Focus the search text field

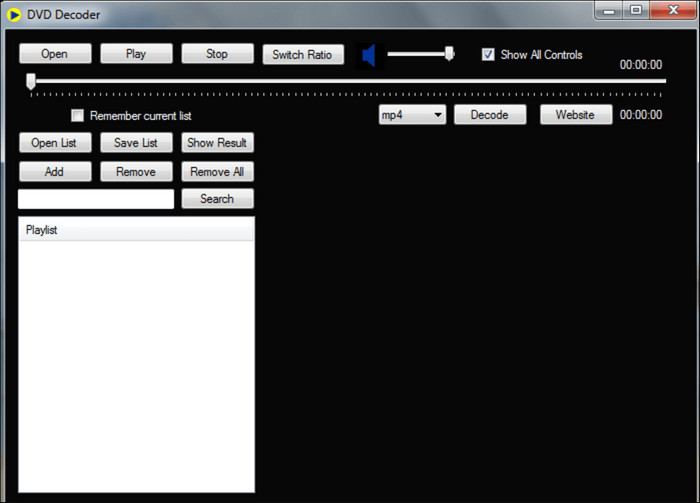[96, 199]
